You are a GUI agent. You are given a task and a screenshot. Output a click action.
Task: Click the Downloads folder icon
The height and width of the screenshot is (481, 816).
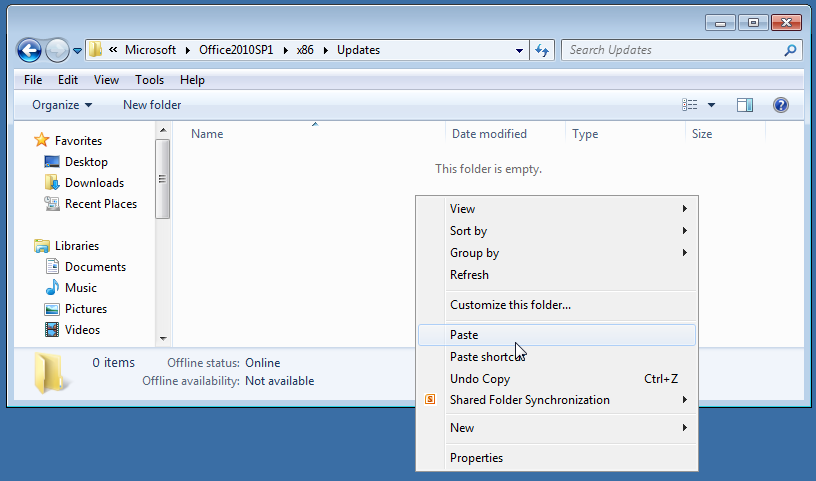pos(52,182)
